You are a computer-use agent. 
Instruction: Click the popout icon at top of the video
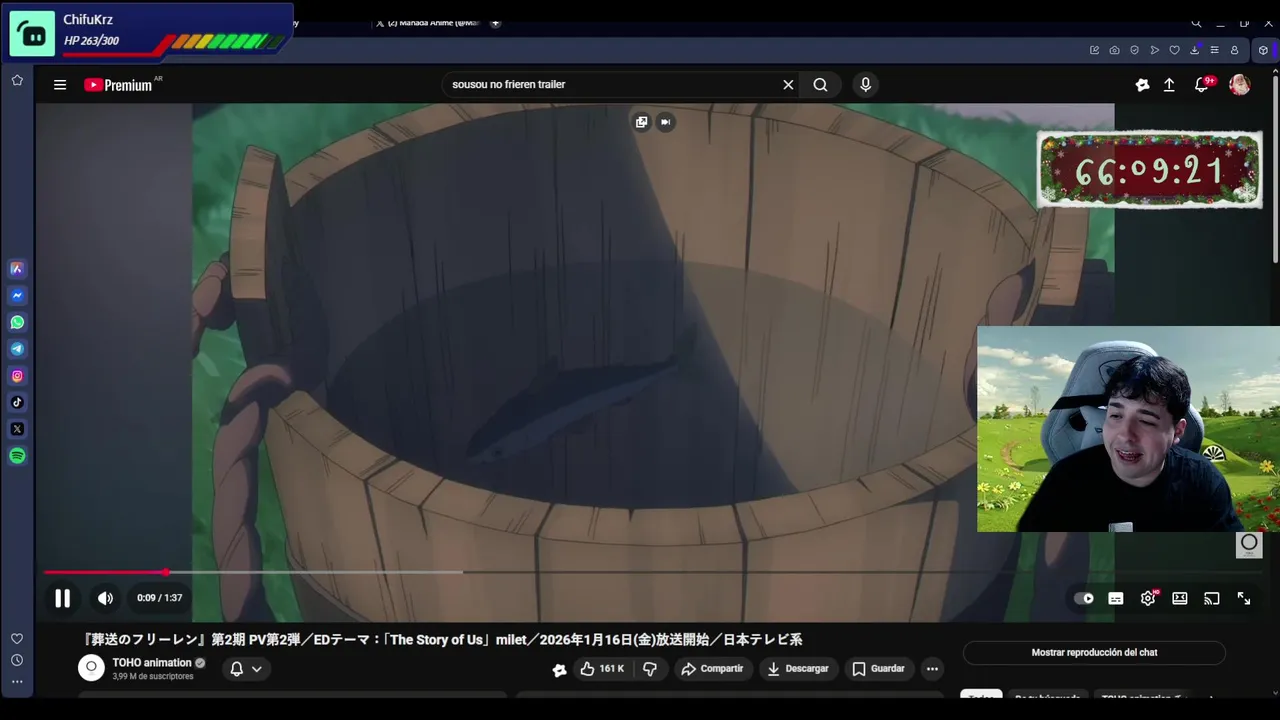pos(641,122)
